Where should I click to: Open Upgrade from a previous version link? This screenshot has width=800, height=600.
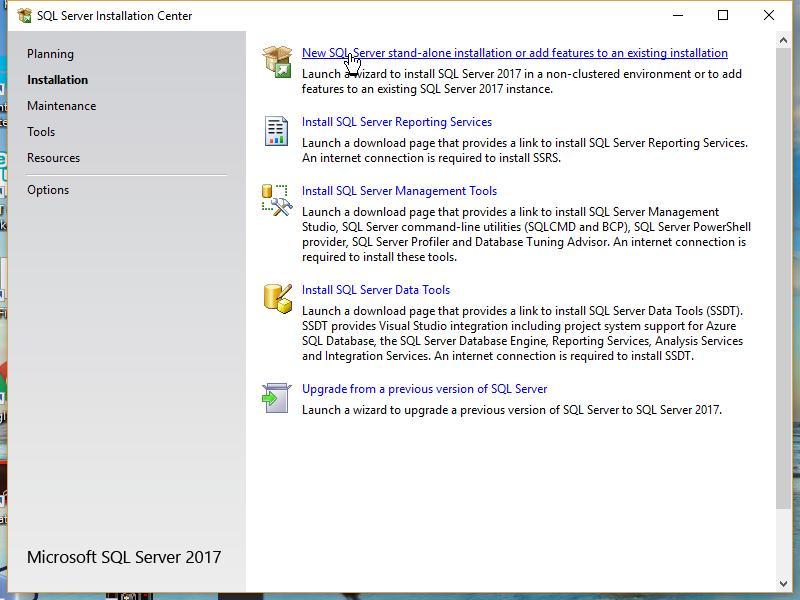click(x=424, y=389)
